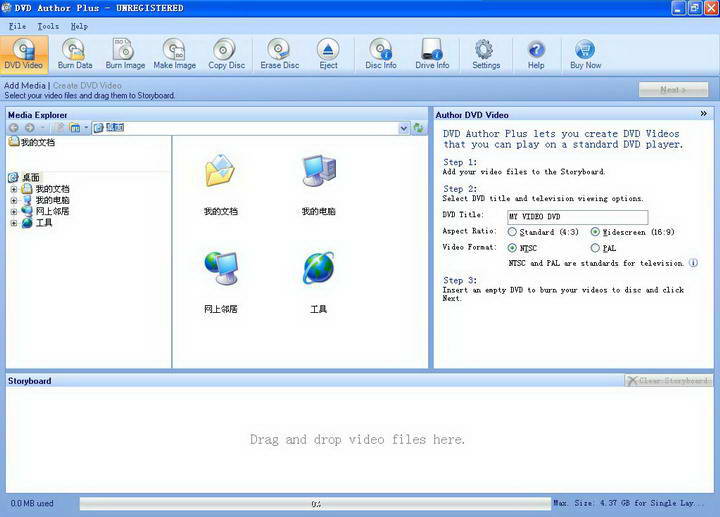This screenshot has height=517, width=720.
Task: Launch the Make Image tool
Action: click(174, 54)
